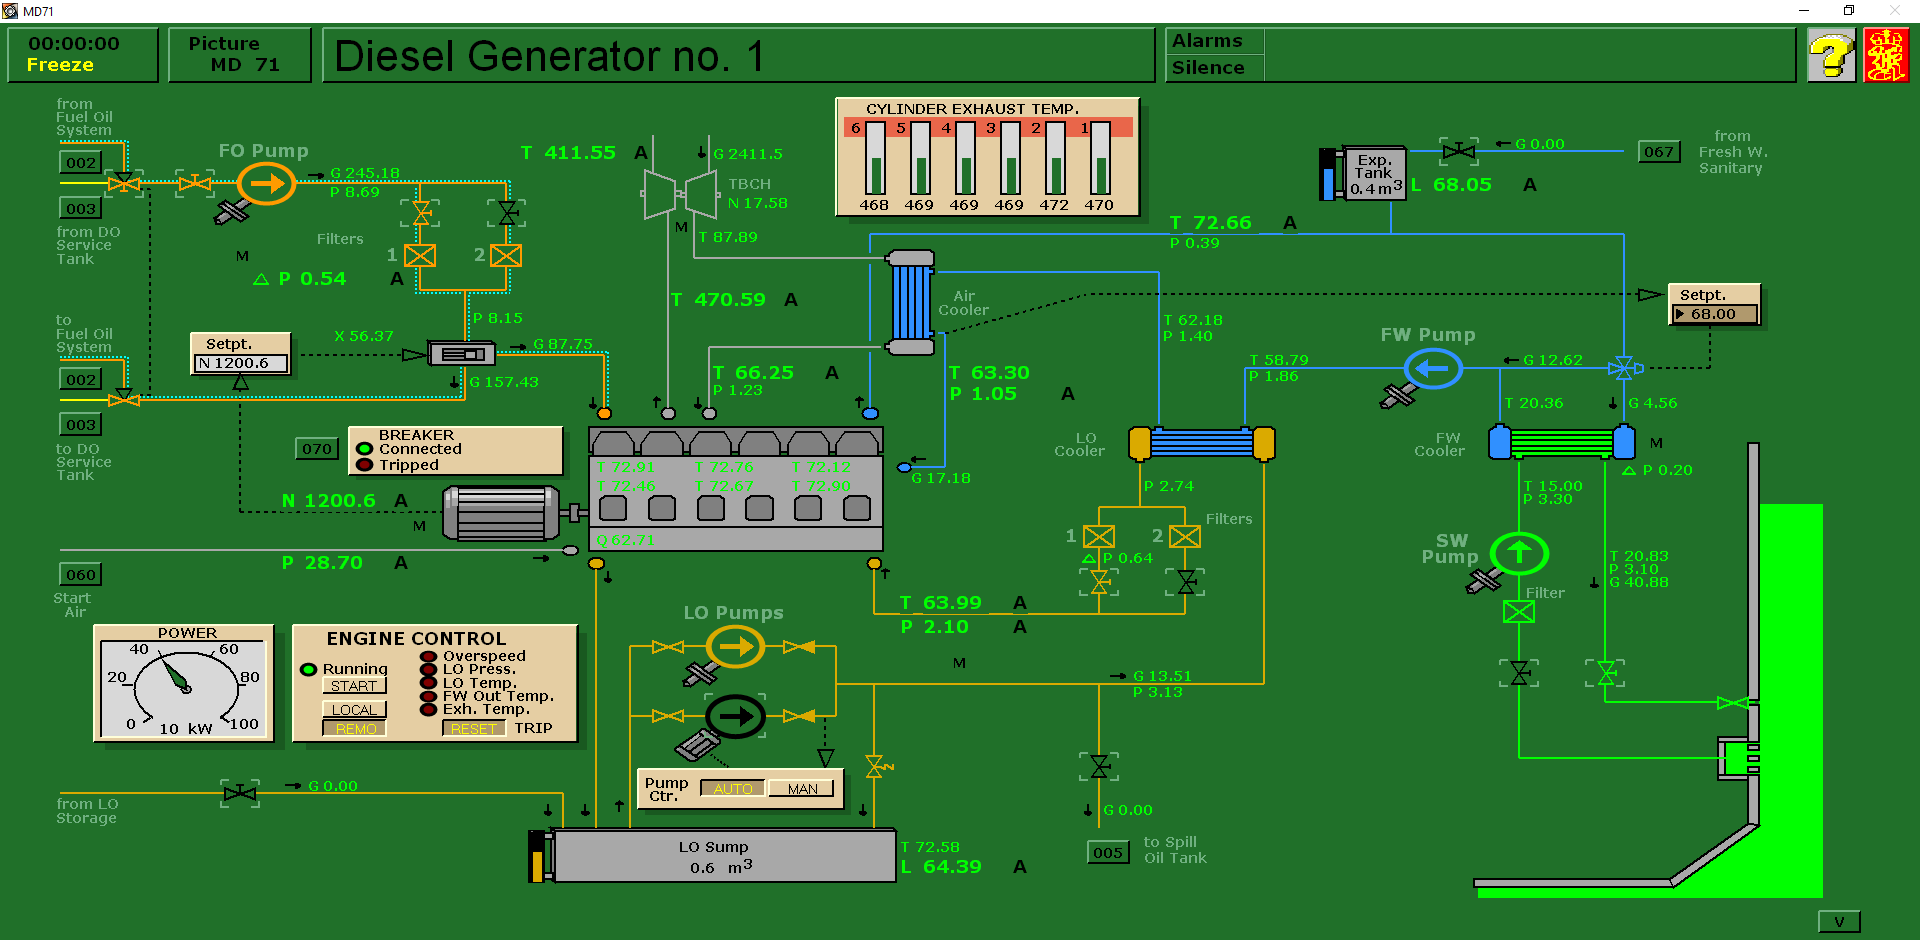Click the Exp. Tank level gauge bar

pyautogui.click(x=1328, y=175)
